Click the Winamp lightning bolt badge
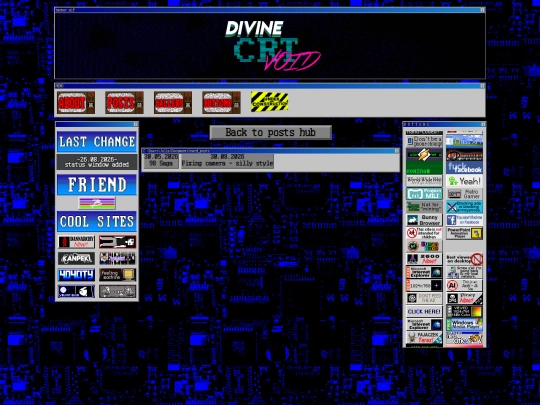 pyautogui.click(x=424, y=155)
